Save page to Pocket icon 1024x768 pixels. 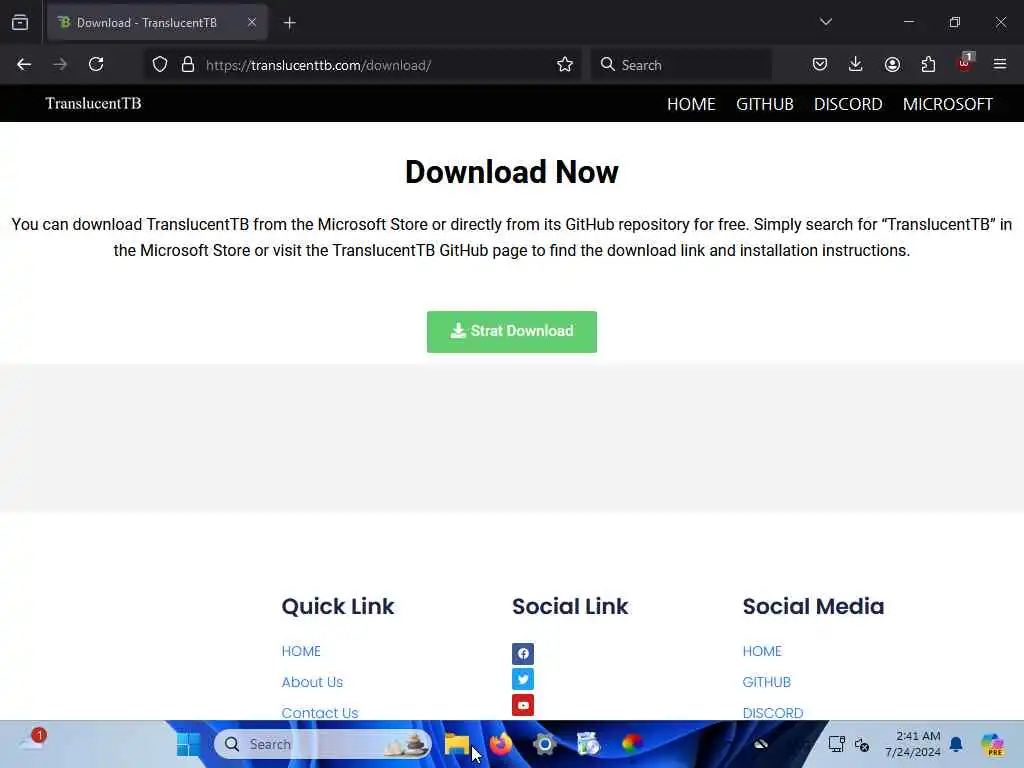pos(820,65)
